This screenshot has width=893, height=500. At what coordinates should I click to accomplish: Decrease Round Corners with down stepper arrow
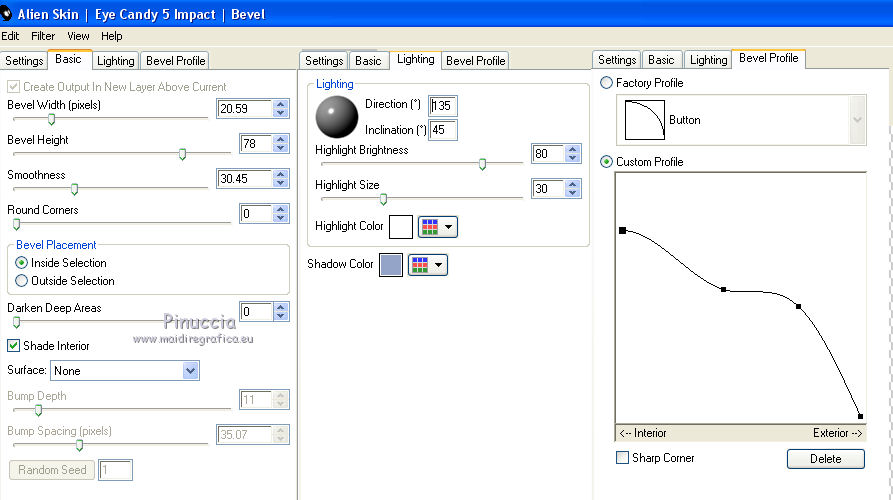(280, 218)
